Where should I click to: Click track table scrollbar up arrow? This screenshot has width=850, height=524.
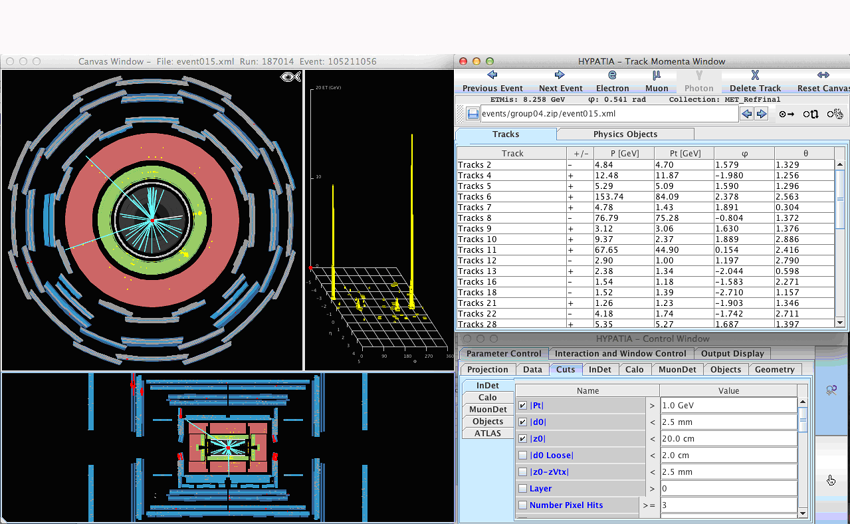840,164
